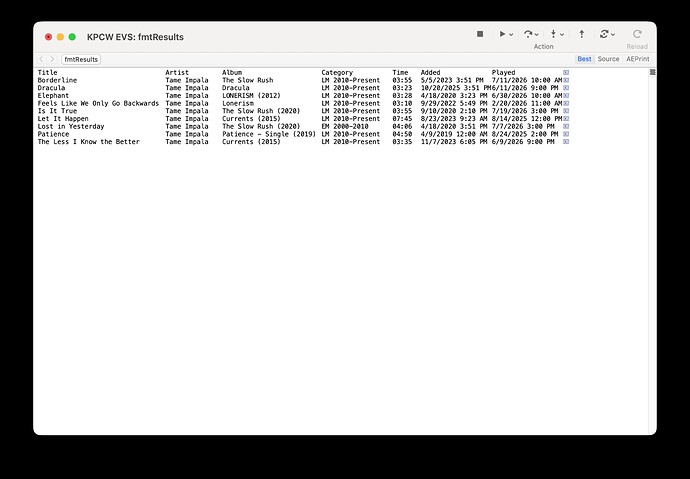
Task: Click the album 'LONERISM (2012)'
Action: point(251,95)
